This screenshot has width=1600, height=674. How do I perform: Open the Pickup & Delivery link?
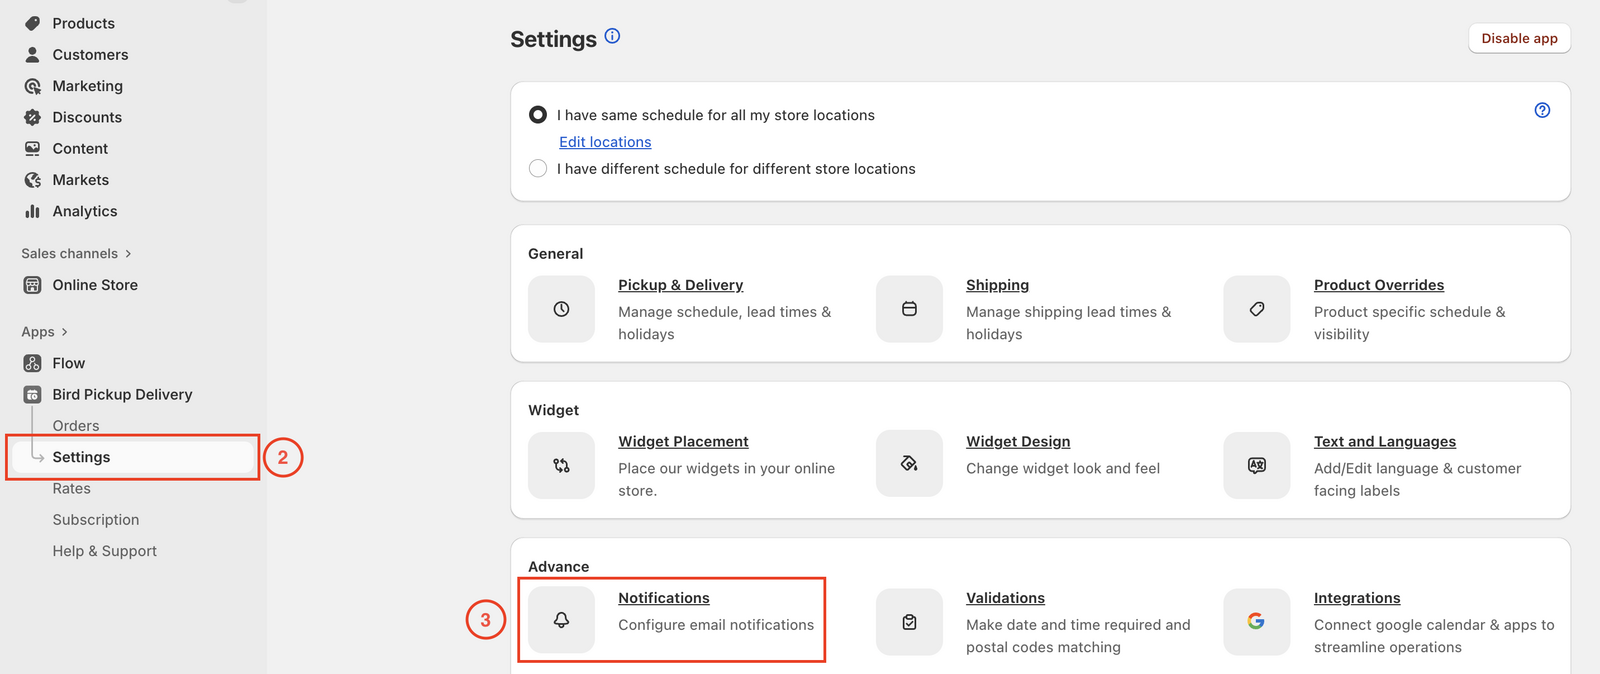point(680,285)
